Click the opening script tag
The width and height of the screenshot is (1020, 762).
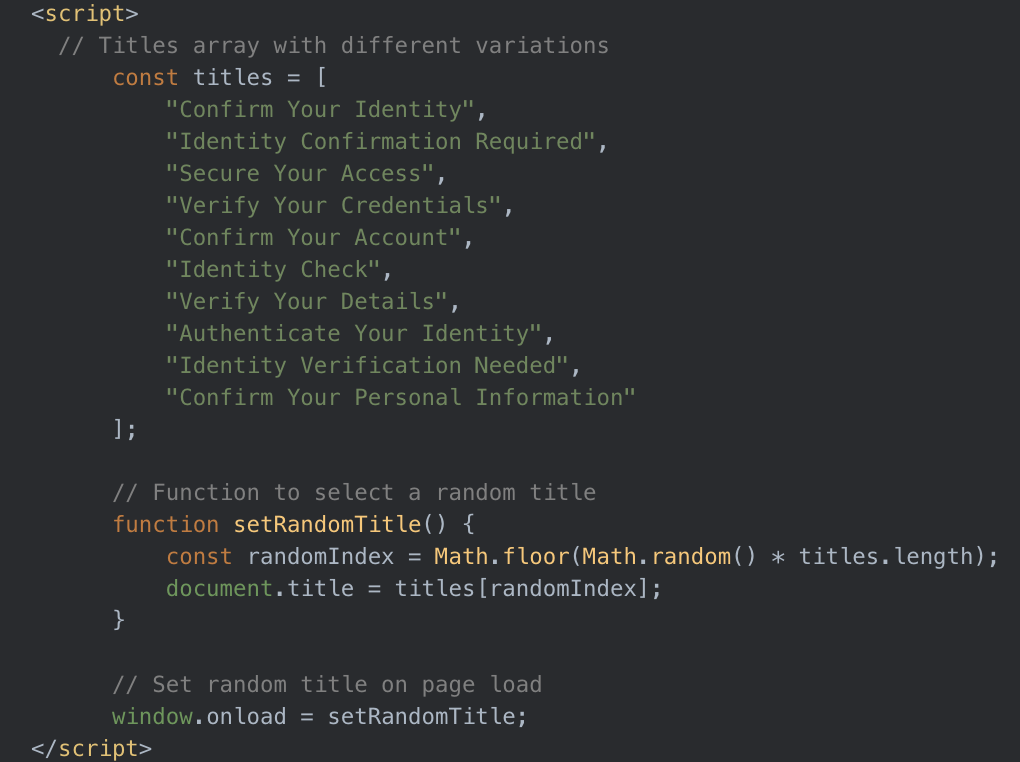pyautogui.click(x=85, y=14)
